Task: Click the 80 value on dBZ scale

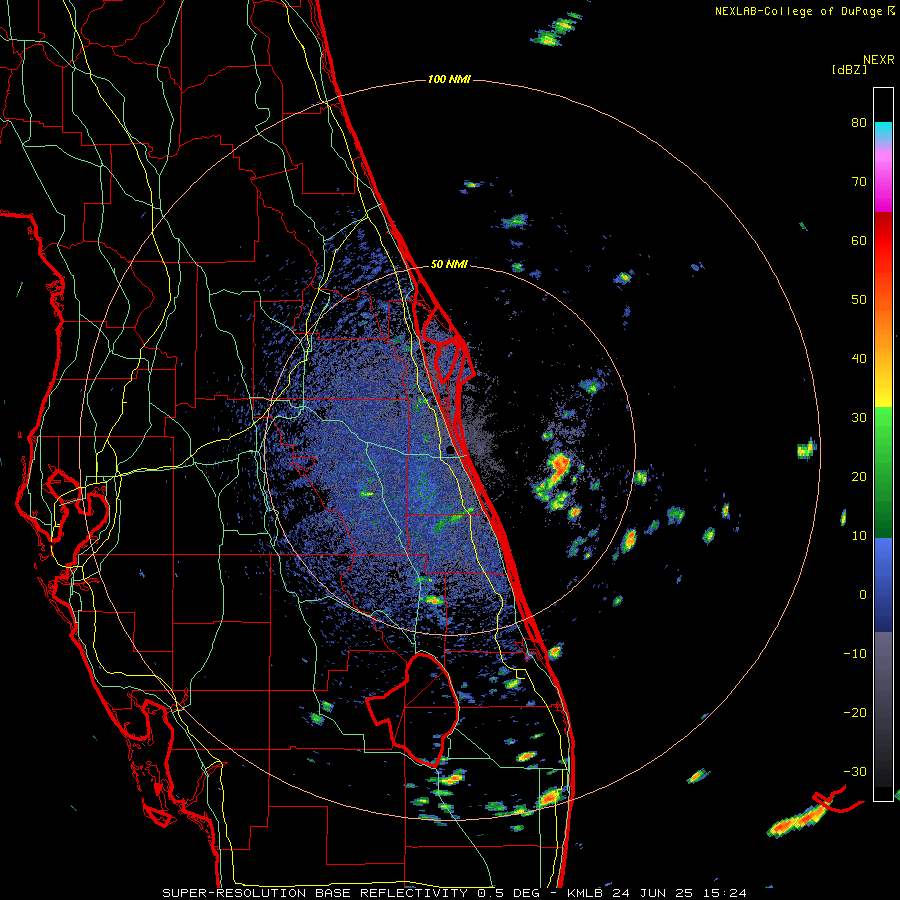Action: (x=859, y=123)
